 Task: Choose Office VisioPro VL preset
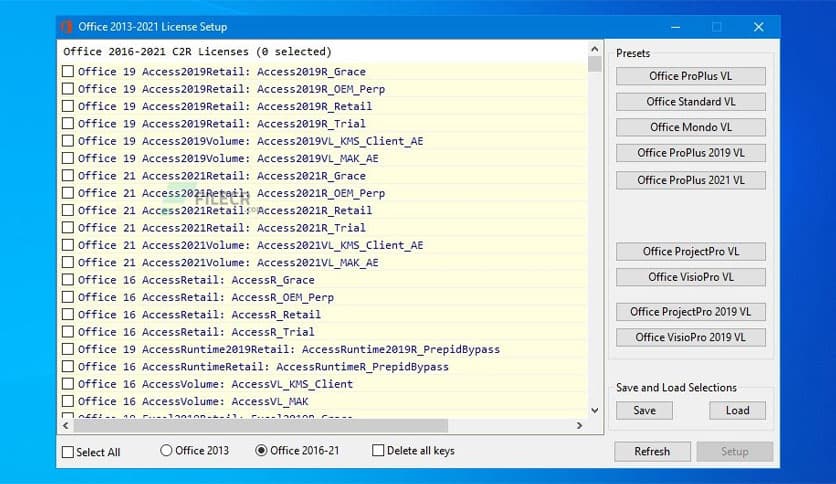[x=690, y=277]
